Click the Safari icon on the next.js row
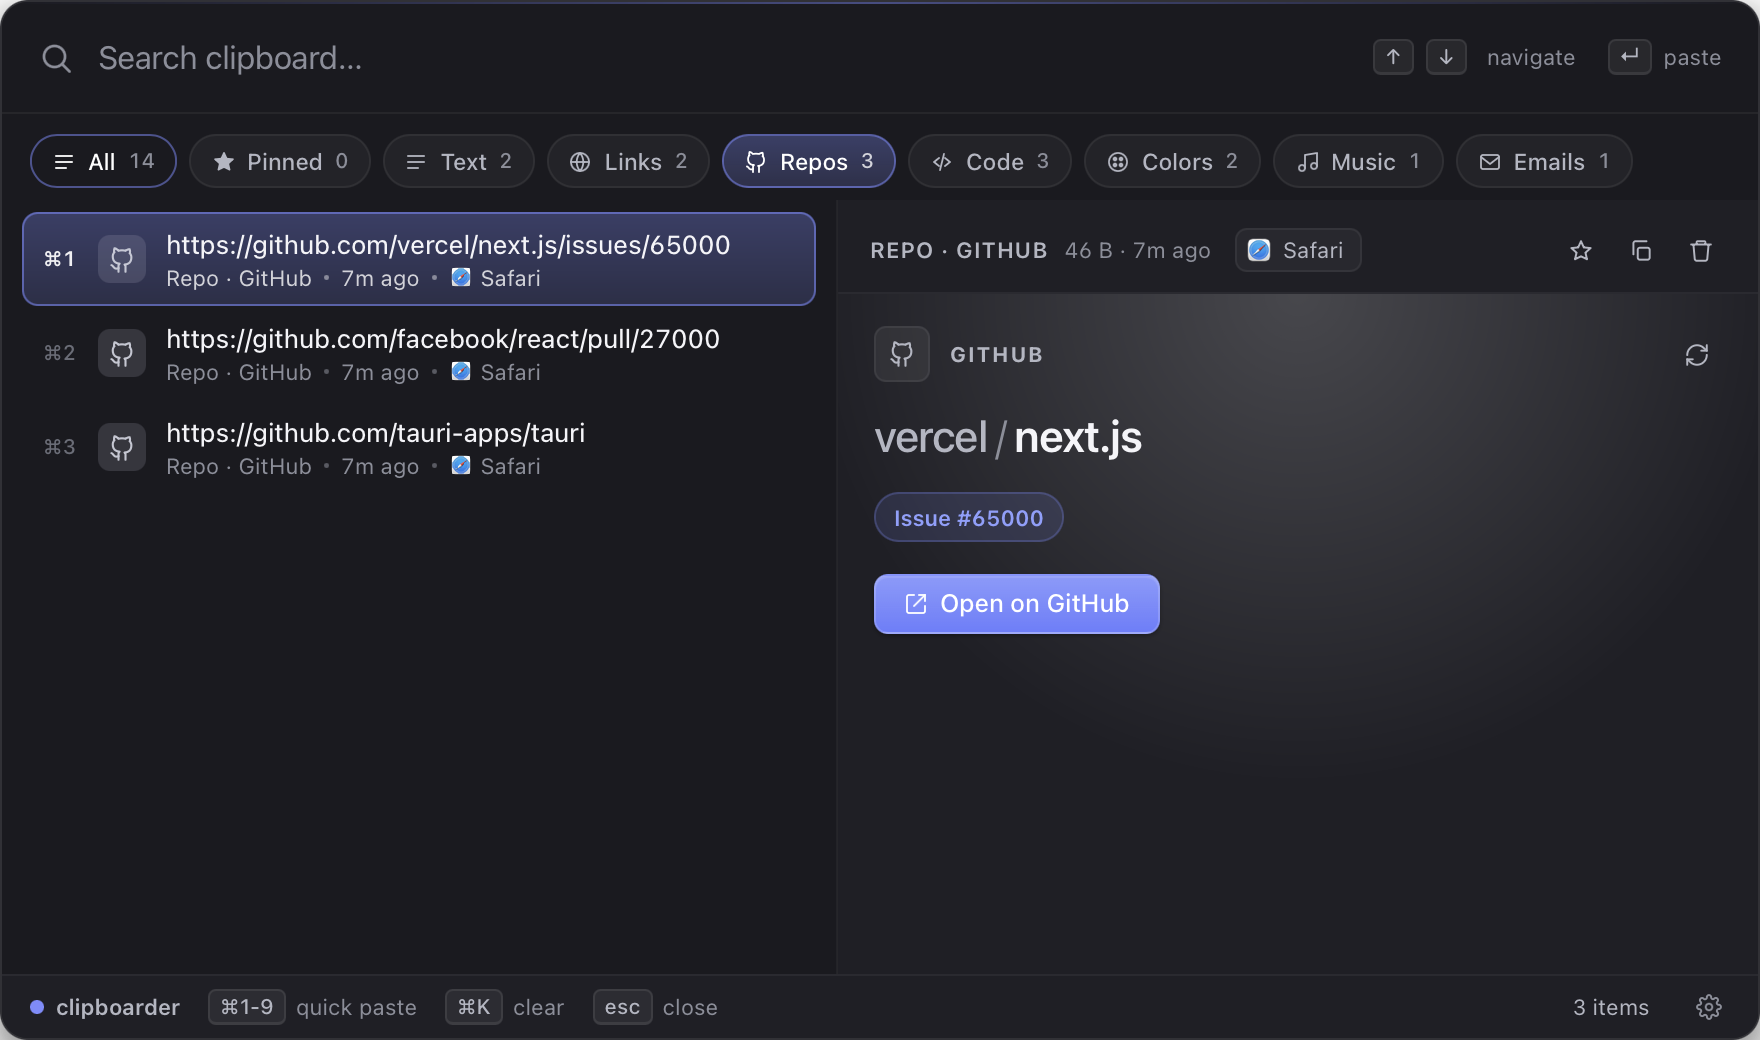1760x1040 pixels. tap(461, 277)
